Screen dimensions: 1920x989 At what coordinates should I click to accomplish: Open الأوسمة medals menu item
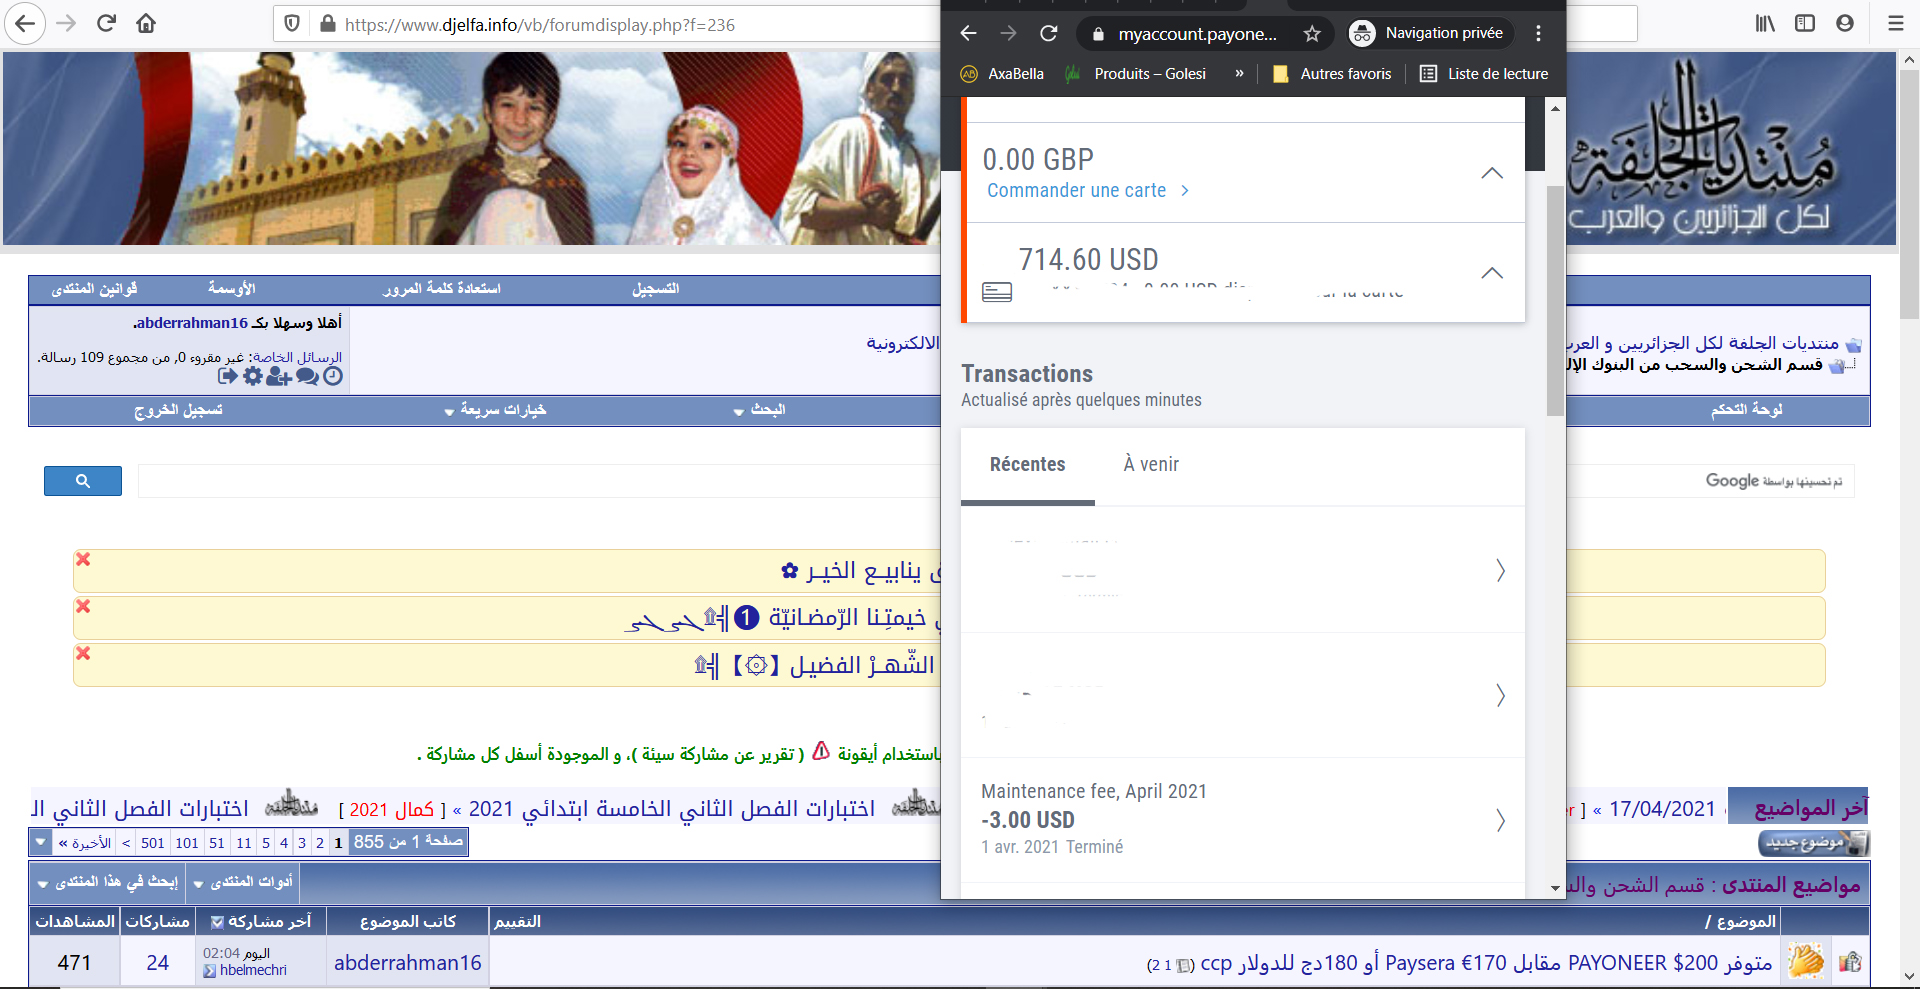232,289
